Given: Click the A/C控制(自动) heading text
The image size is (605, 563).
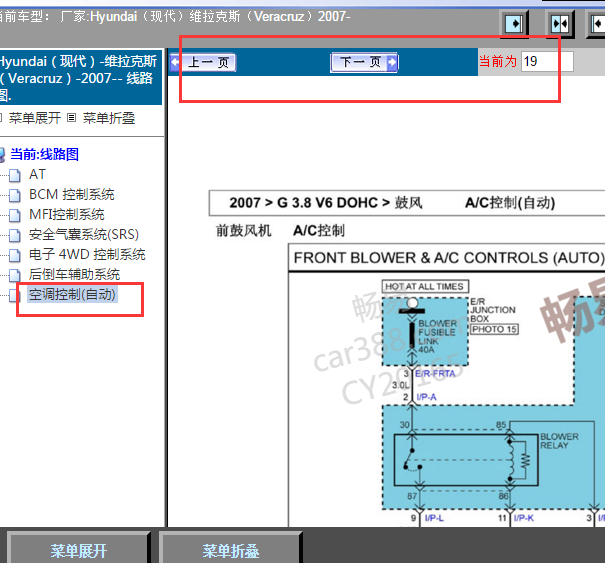Looking at the screenshot, I should click(510, 203).
